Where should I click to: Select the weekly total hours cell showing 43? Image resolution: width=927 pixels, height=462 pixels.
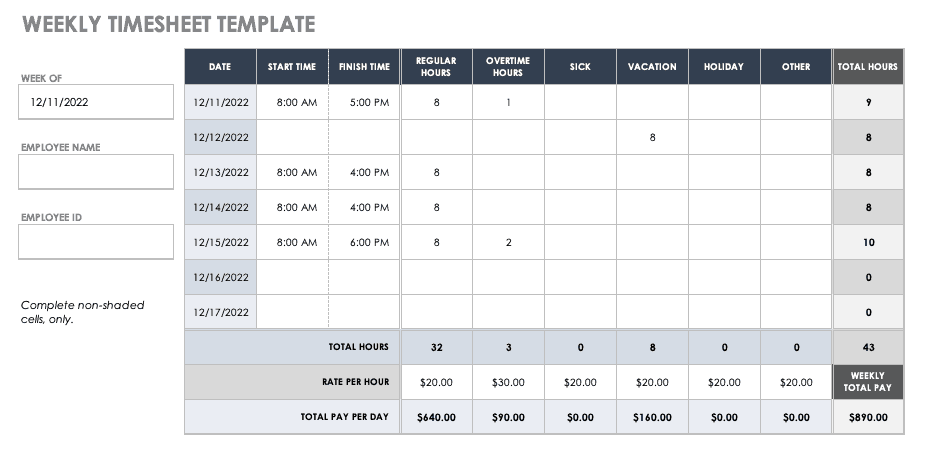[868, 347]
